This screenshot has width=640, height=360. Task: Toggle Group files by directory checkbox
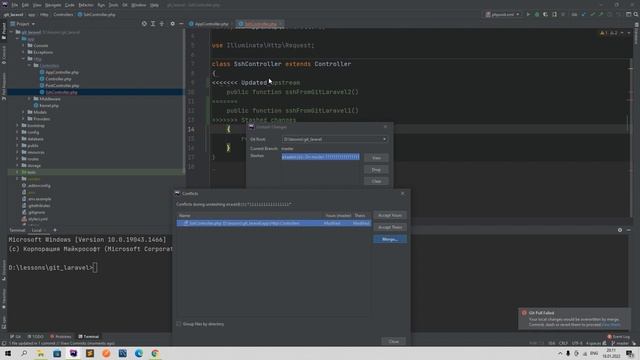coord(179,324)
